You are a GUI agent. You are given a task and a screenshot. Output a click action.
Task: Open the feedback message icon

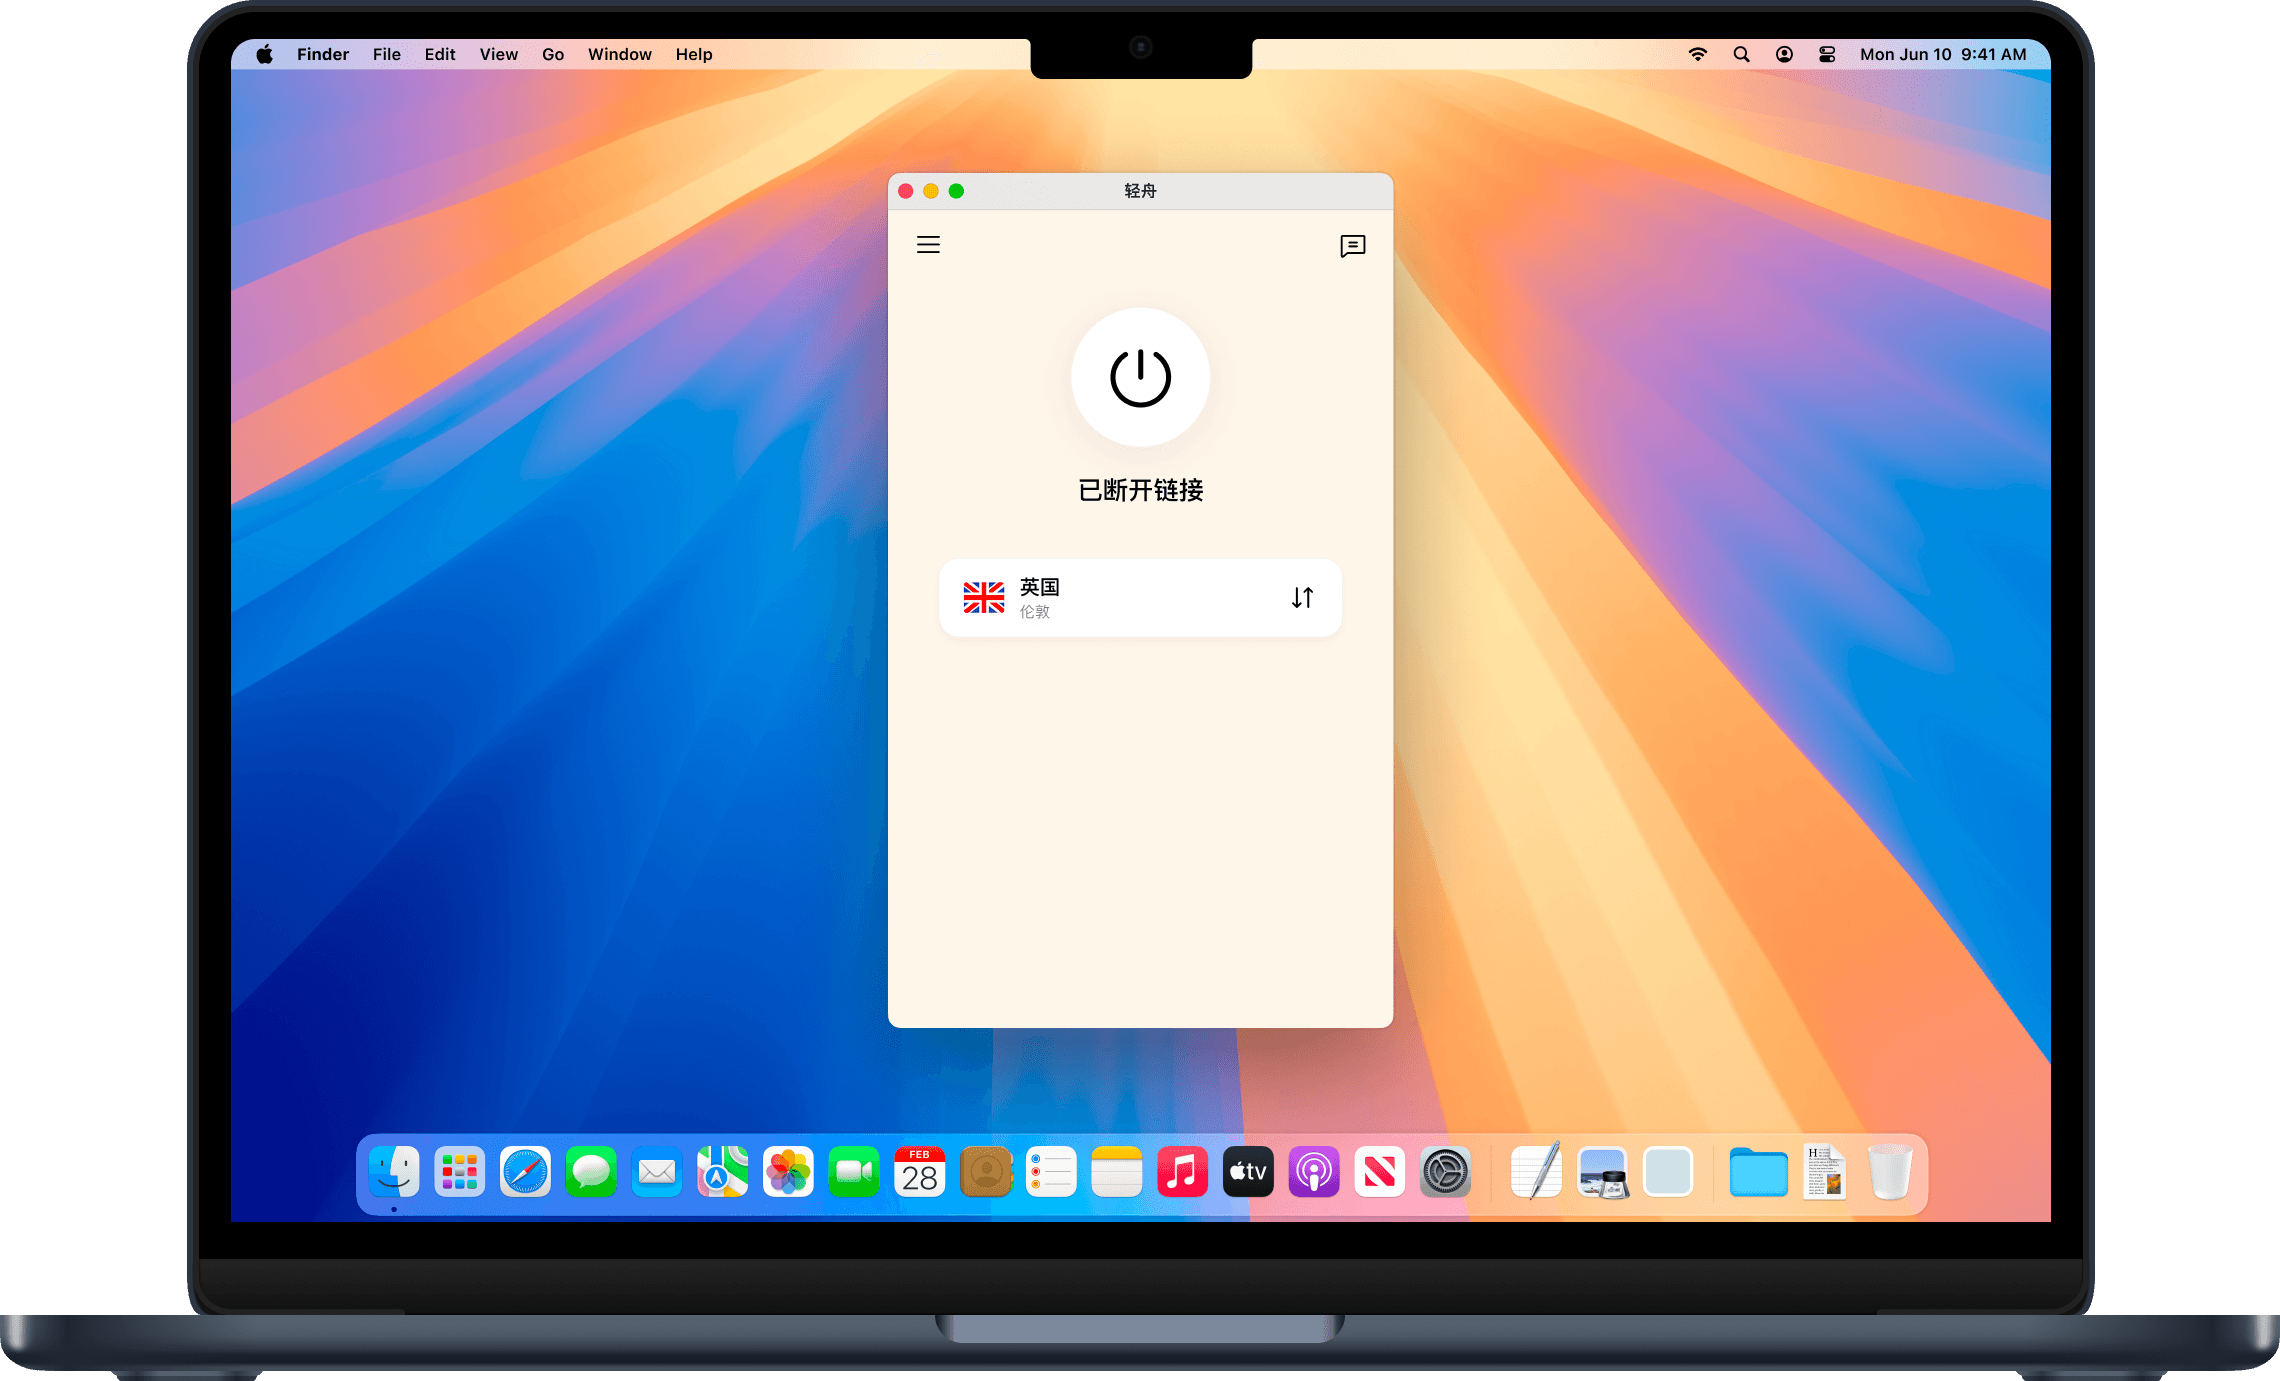[x=1352, y=246]
